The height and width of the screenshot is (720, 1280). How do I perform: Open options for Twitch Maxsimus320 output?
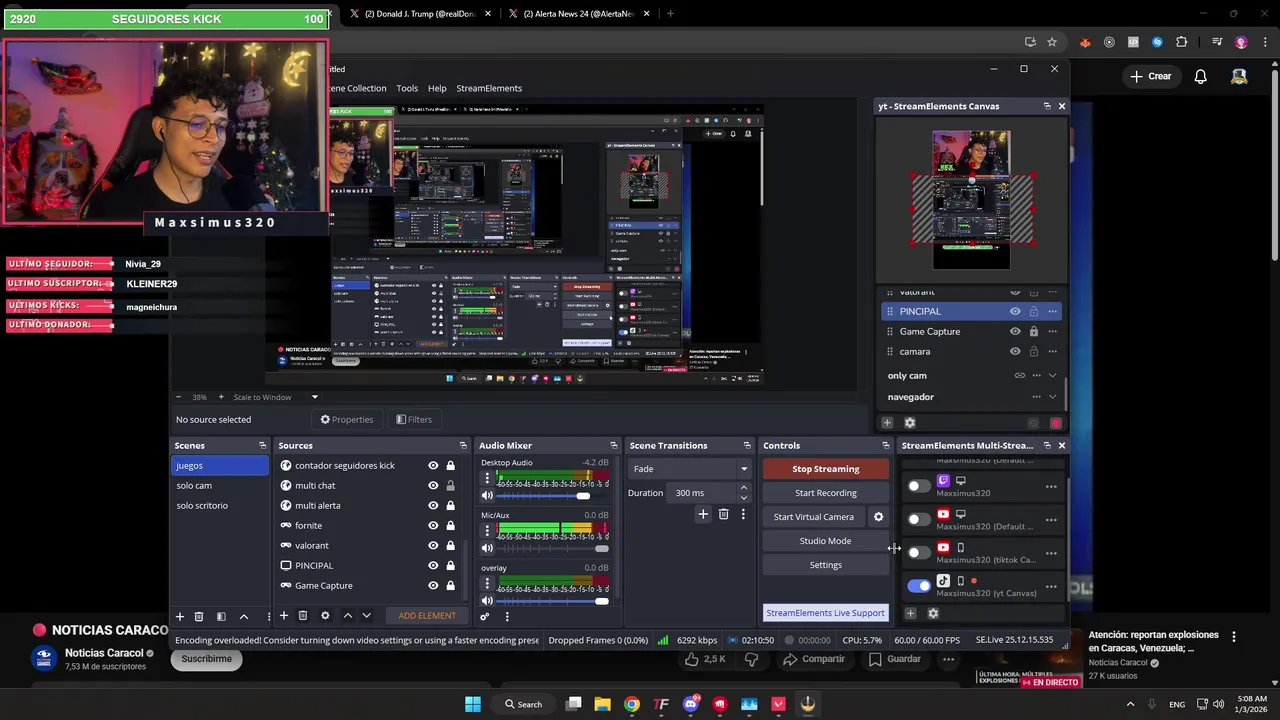pyautogui.click(x=1051, y=487)
